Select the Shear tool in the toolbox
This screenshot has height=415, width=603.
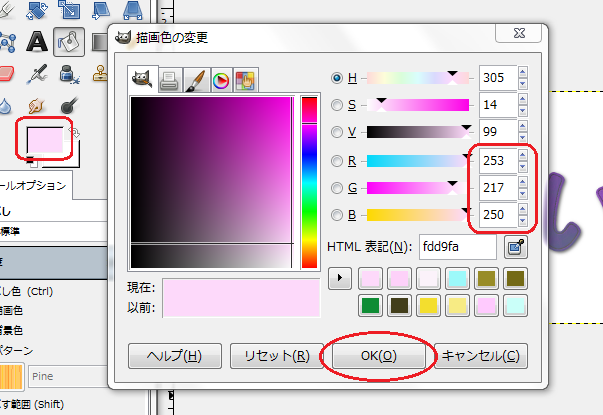tap(101, 10)
